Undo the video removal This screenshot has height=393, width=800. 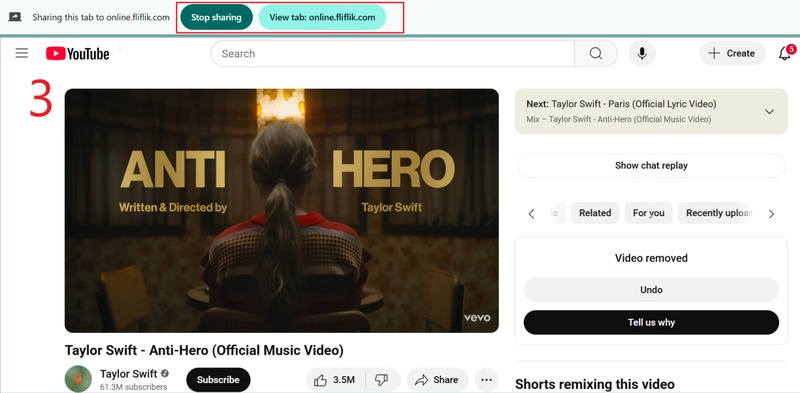pyautogui.click(x=651, y=290)
